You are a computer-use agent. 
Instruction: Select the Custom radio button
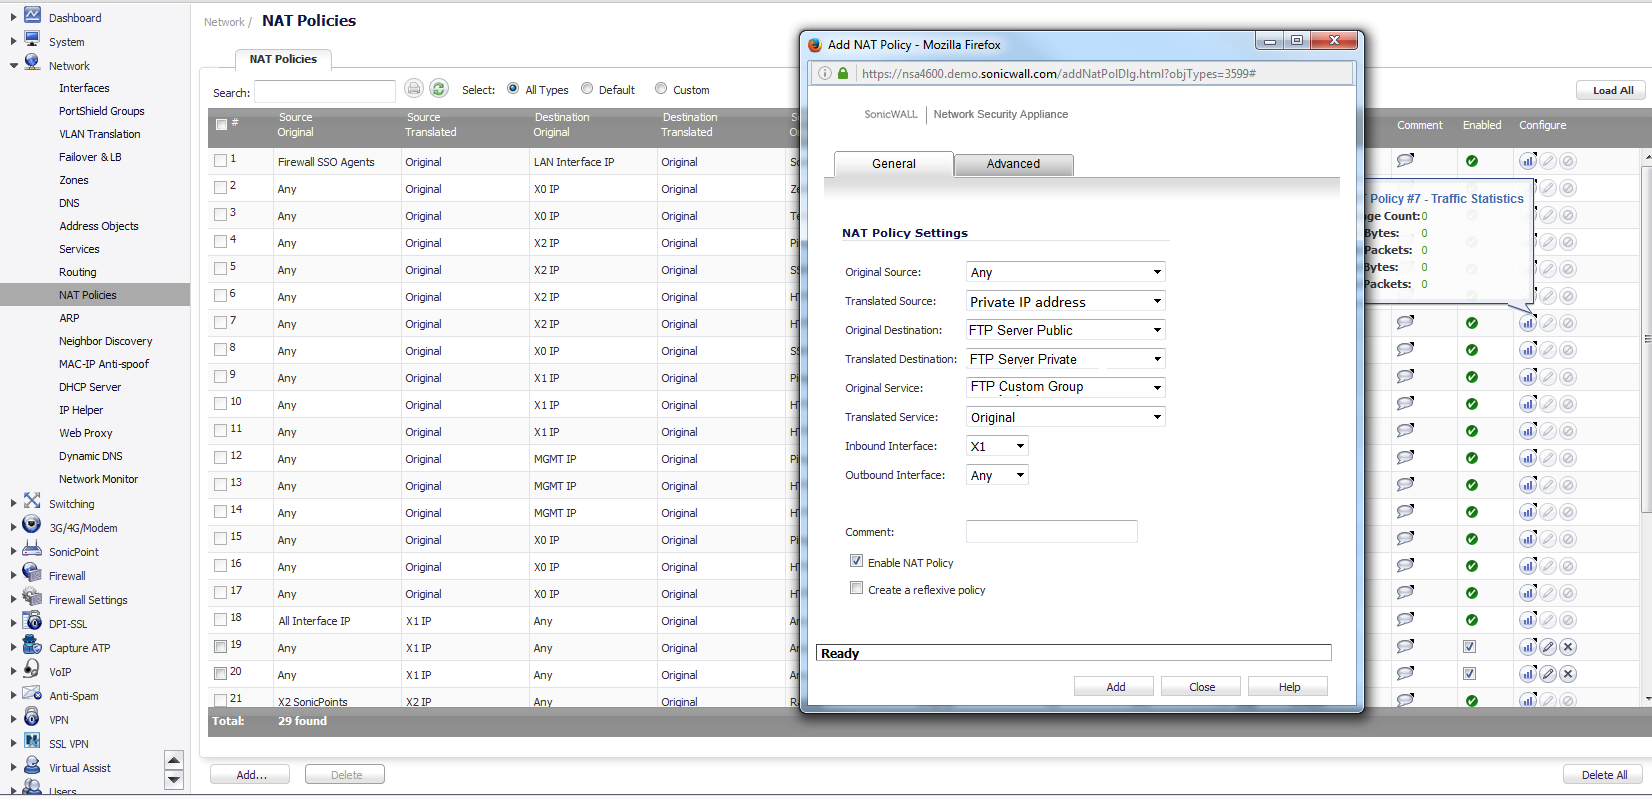click(x=661, y=88)
